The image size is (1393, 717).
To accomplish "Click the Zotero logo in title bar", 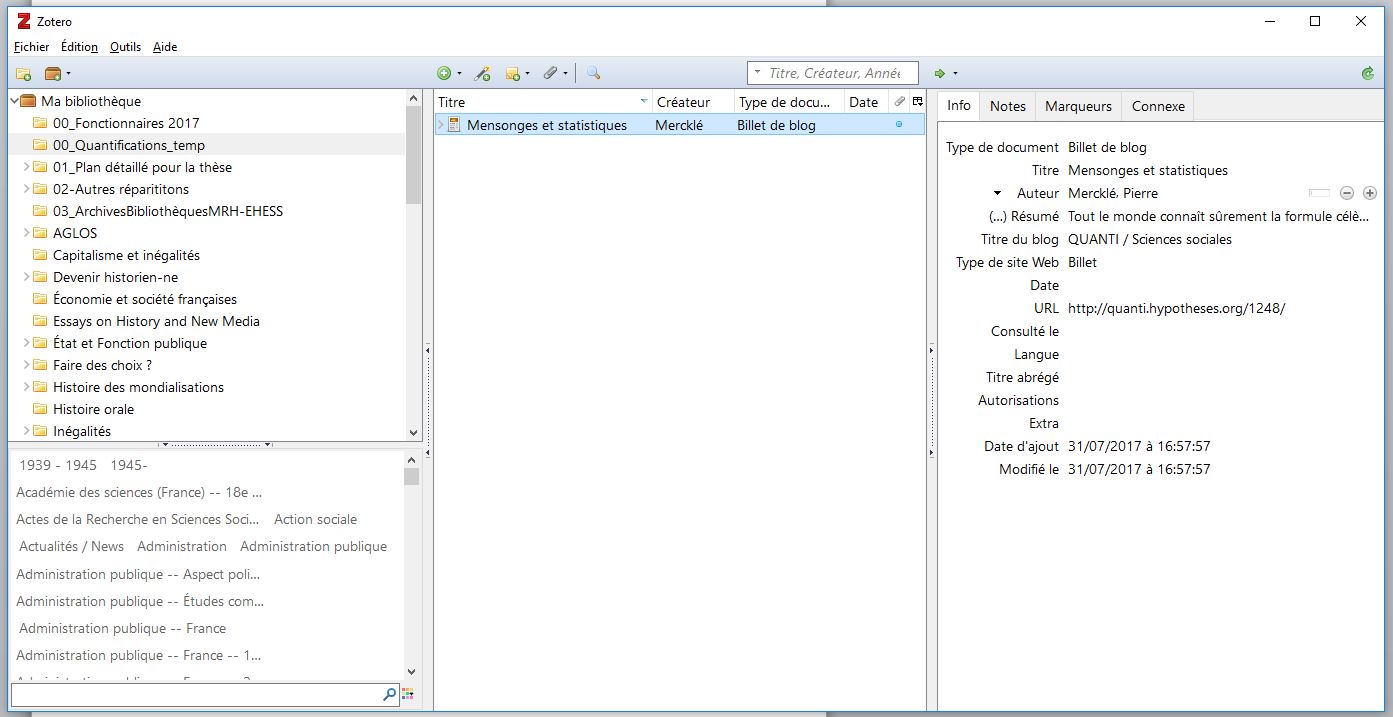I will tap(24, 21).
